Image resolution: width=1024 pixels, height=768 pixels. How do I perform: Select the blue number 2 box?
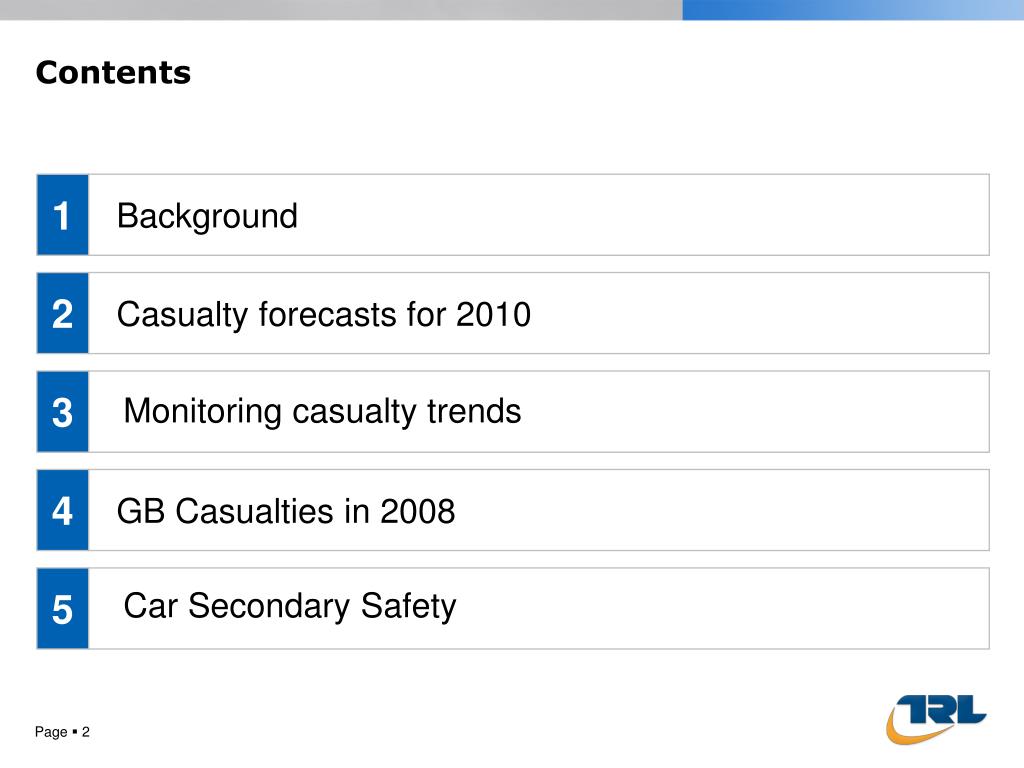point(63,313)
